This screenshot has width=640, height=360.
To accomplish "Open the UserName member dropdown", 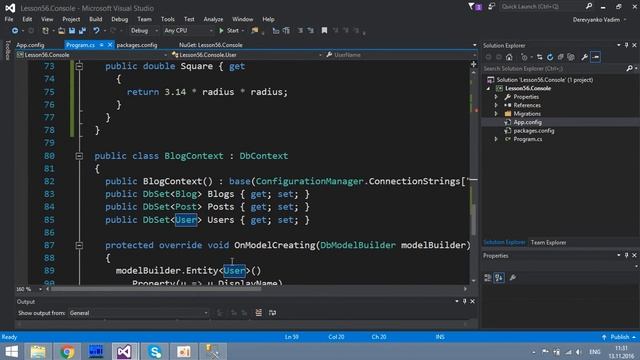I will coord(401,55).
